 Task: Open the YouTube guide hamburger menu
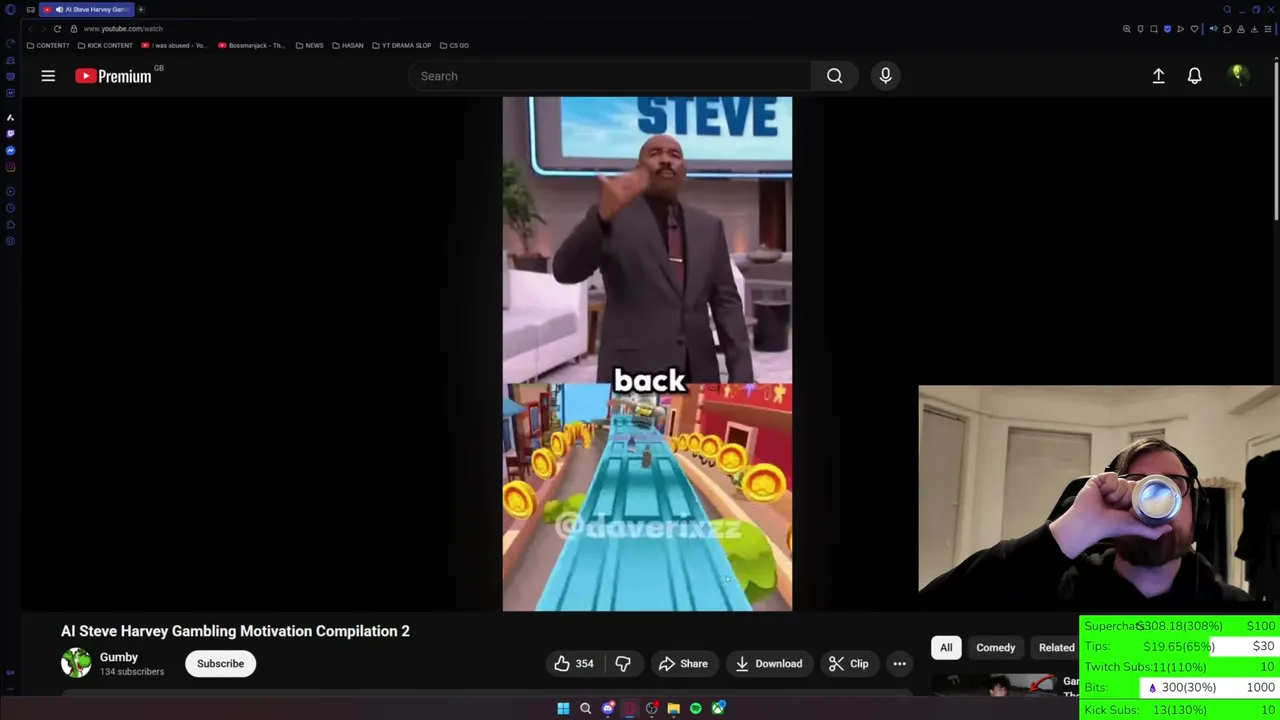(48, 76)
